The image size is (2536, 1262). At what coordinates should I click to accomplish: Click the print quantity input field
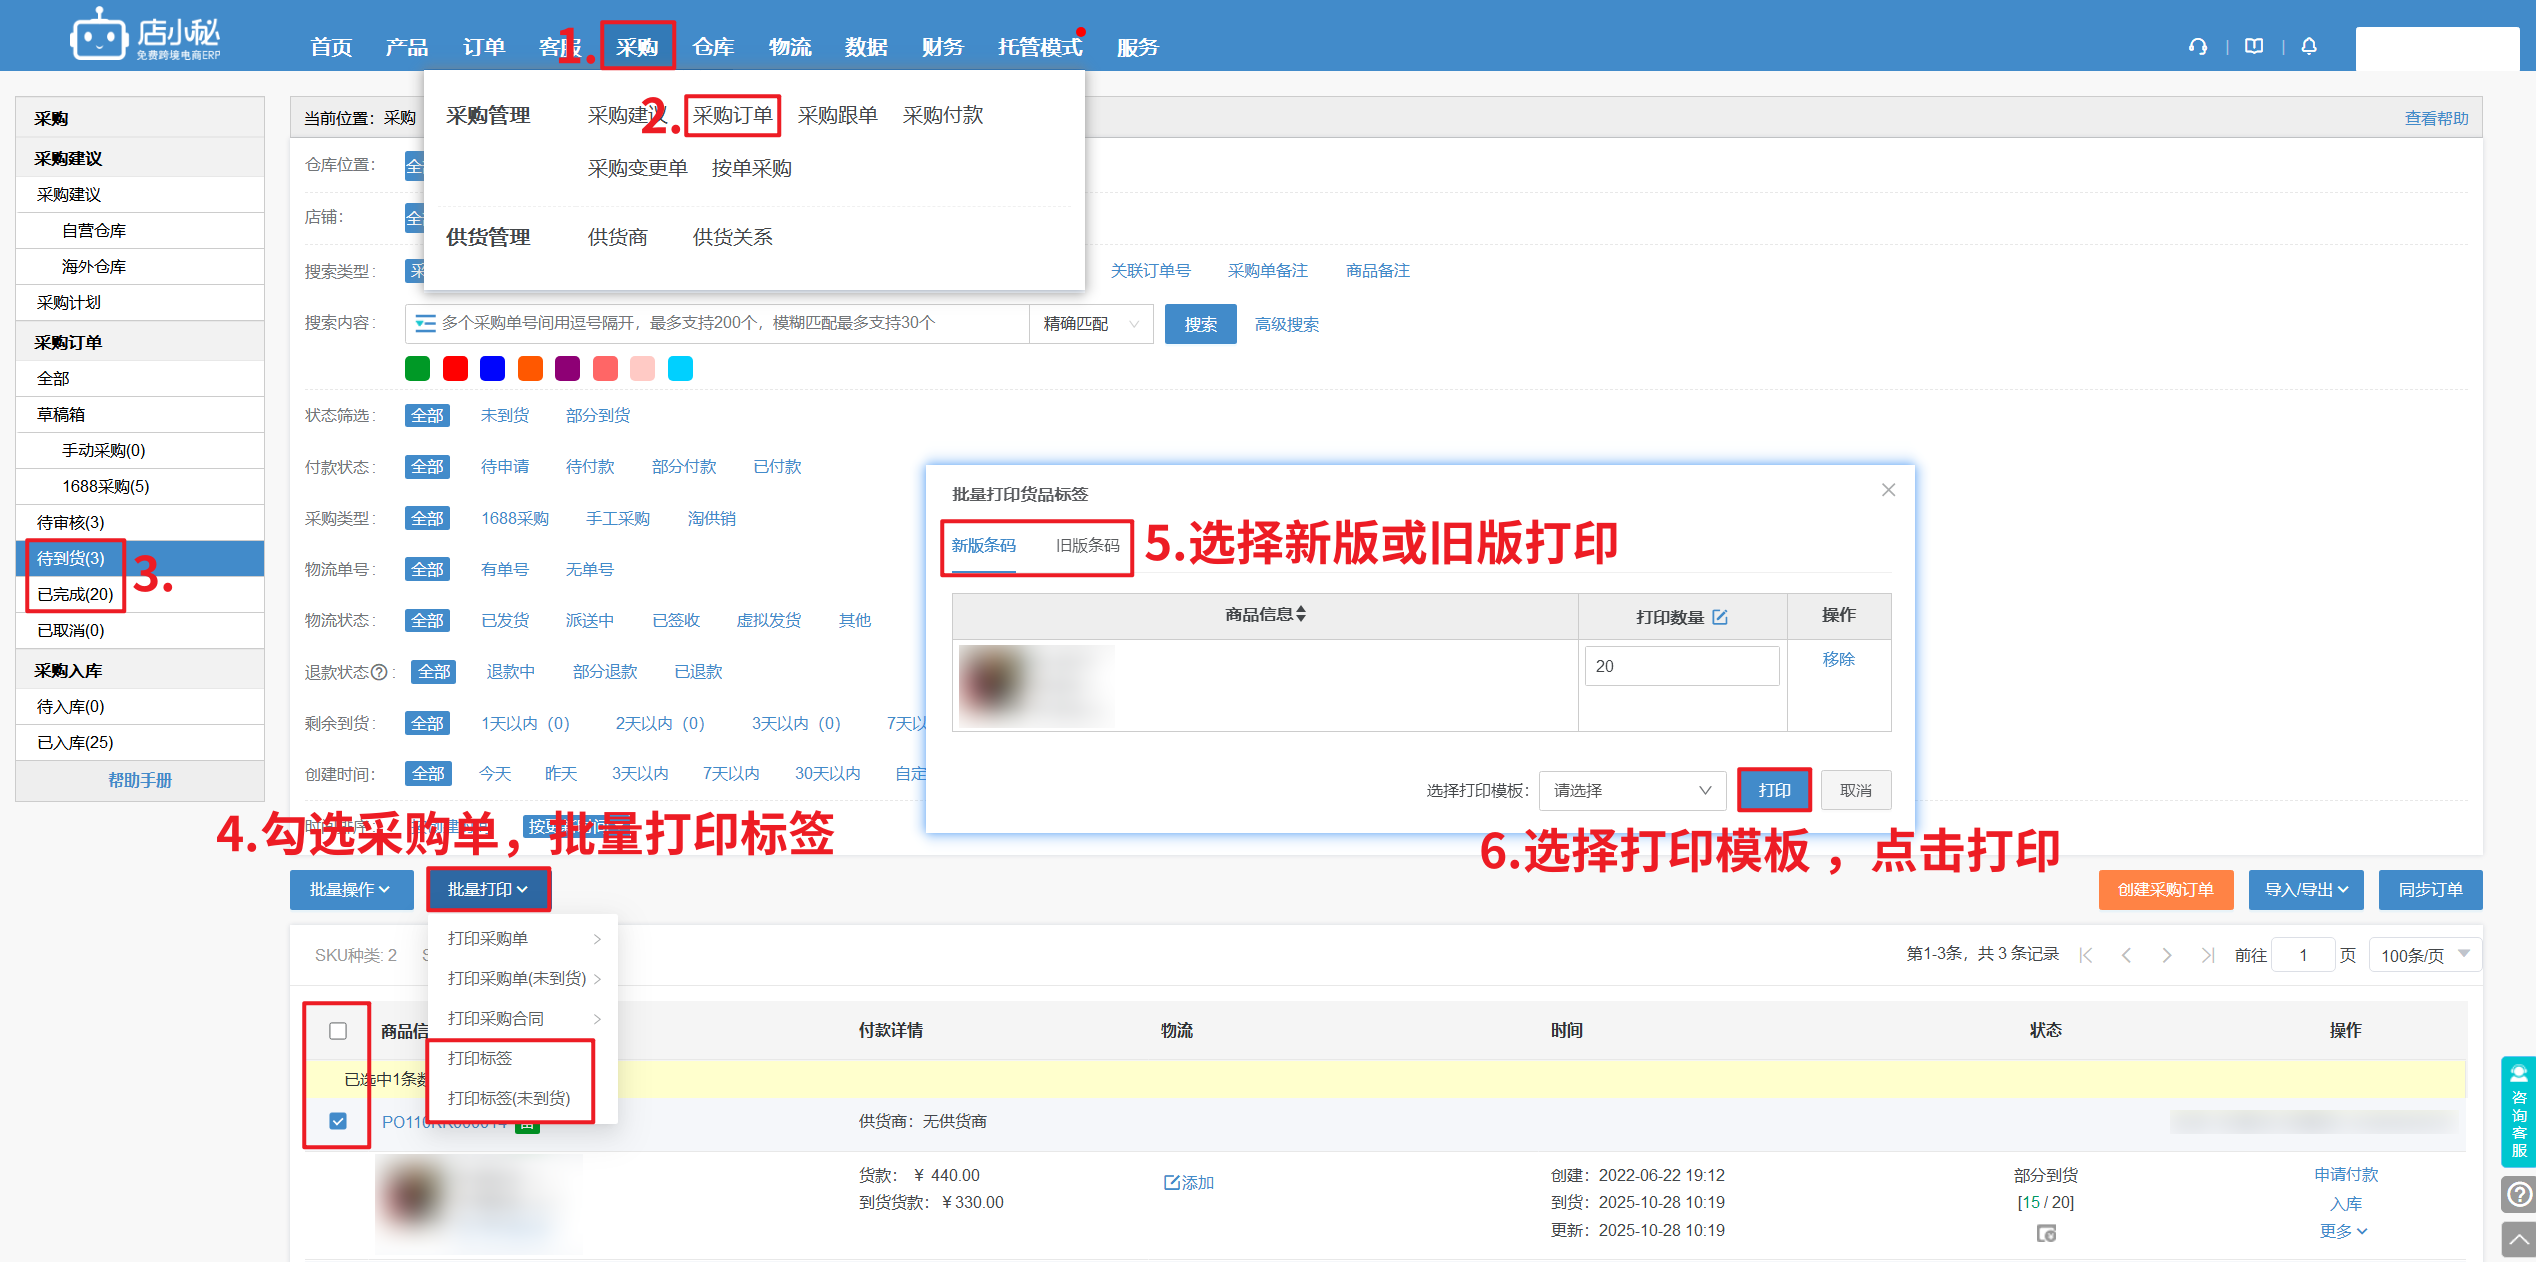1681,666
